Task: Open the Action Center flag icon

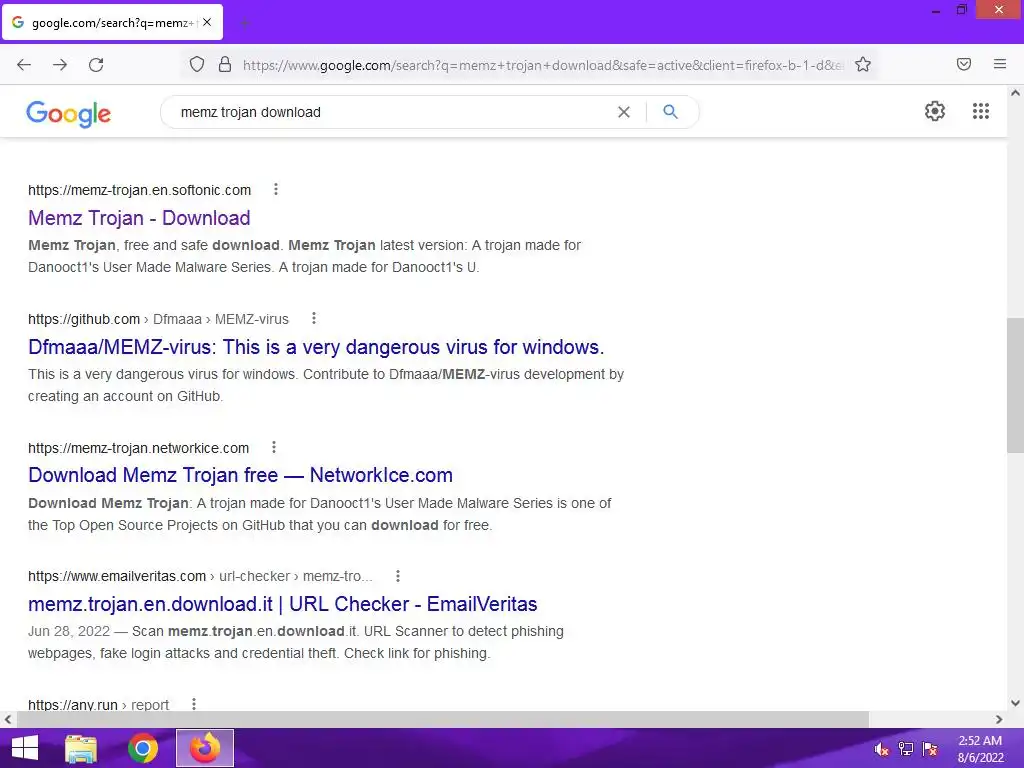Action: 930,749
